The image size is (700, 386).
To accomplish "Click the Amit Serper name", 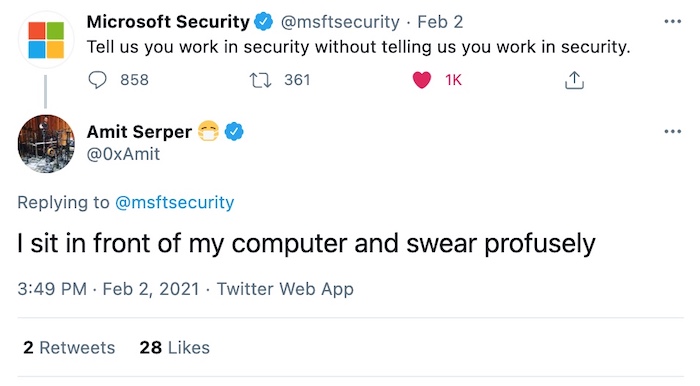I will 139,132.
